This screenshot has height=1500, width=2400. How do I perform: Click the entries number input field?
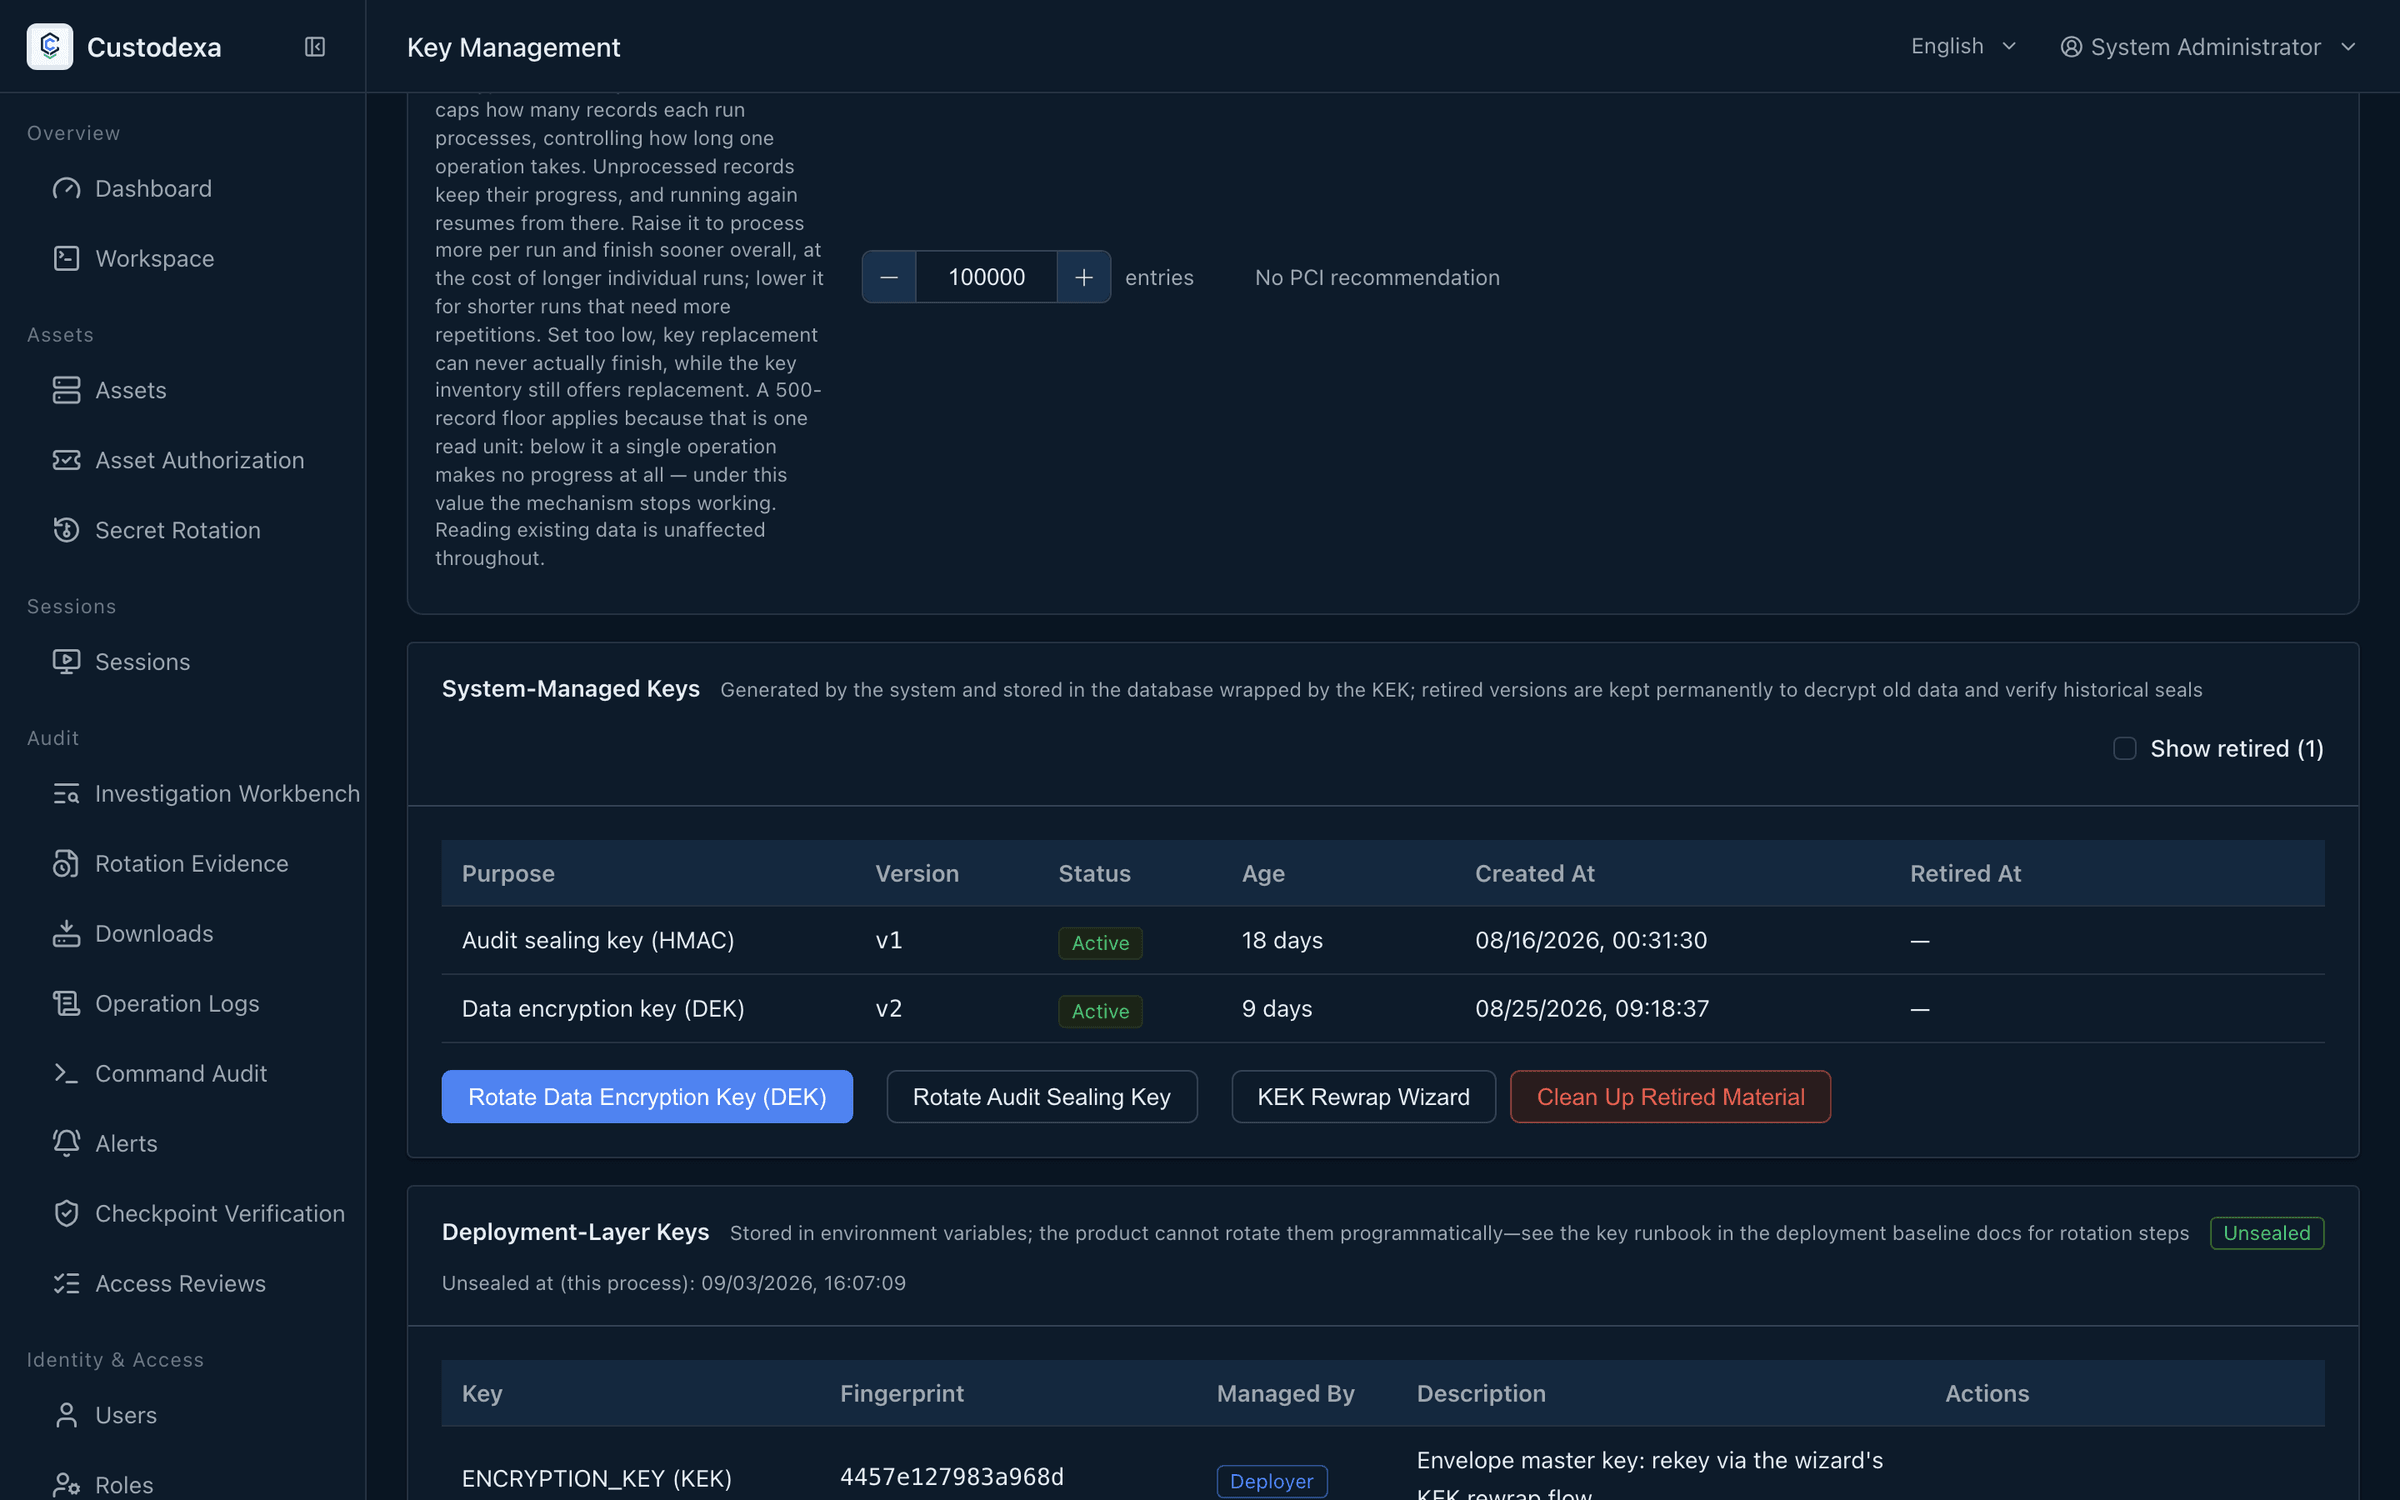(986, 277)
